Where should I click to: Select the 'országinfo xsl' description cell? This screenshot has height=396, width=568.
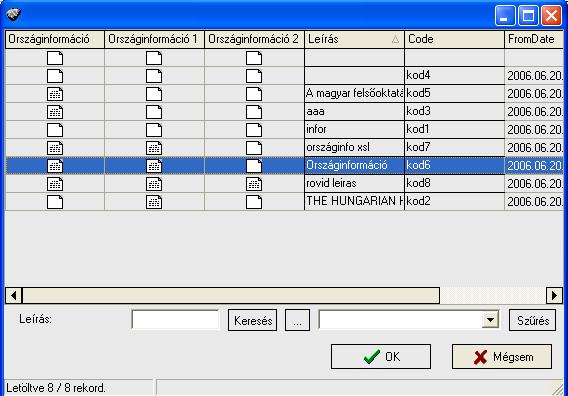354,148
